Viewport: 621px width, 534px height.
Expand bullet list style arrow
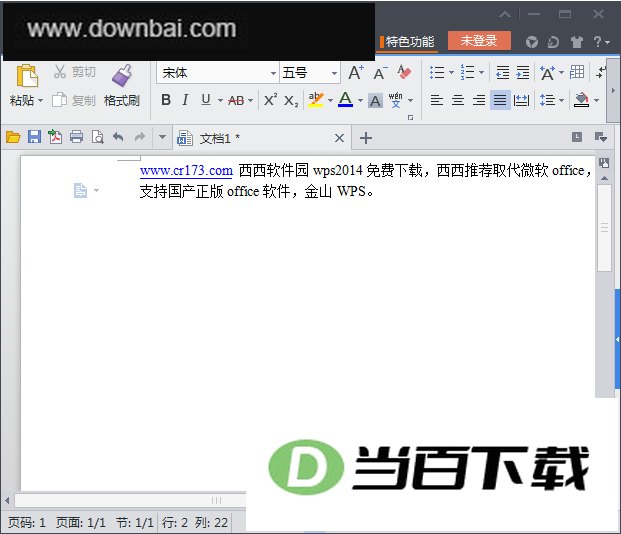451,72
